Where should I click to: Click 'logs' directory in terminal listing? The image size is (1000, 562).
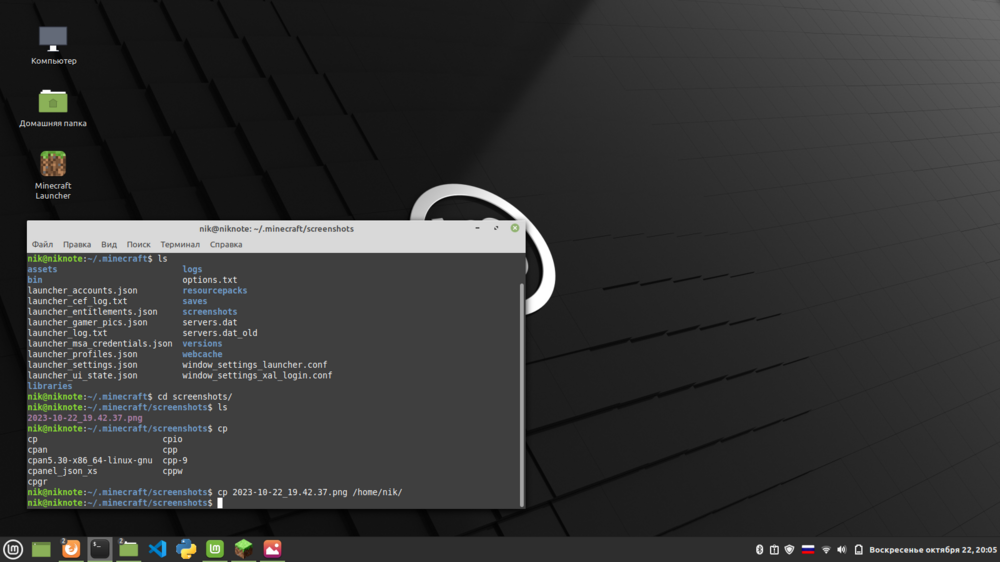(x=192, y=269)
